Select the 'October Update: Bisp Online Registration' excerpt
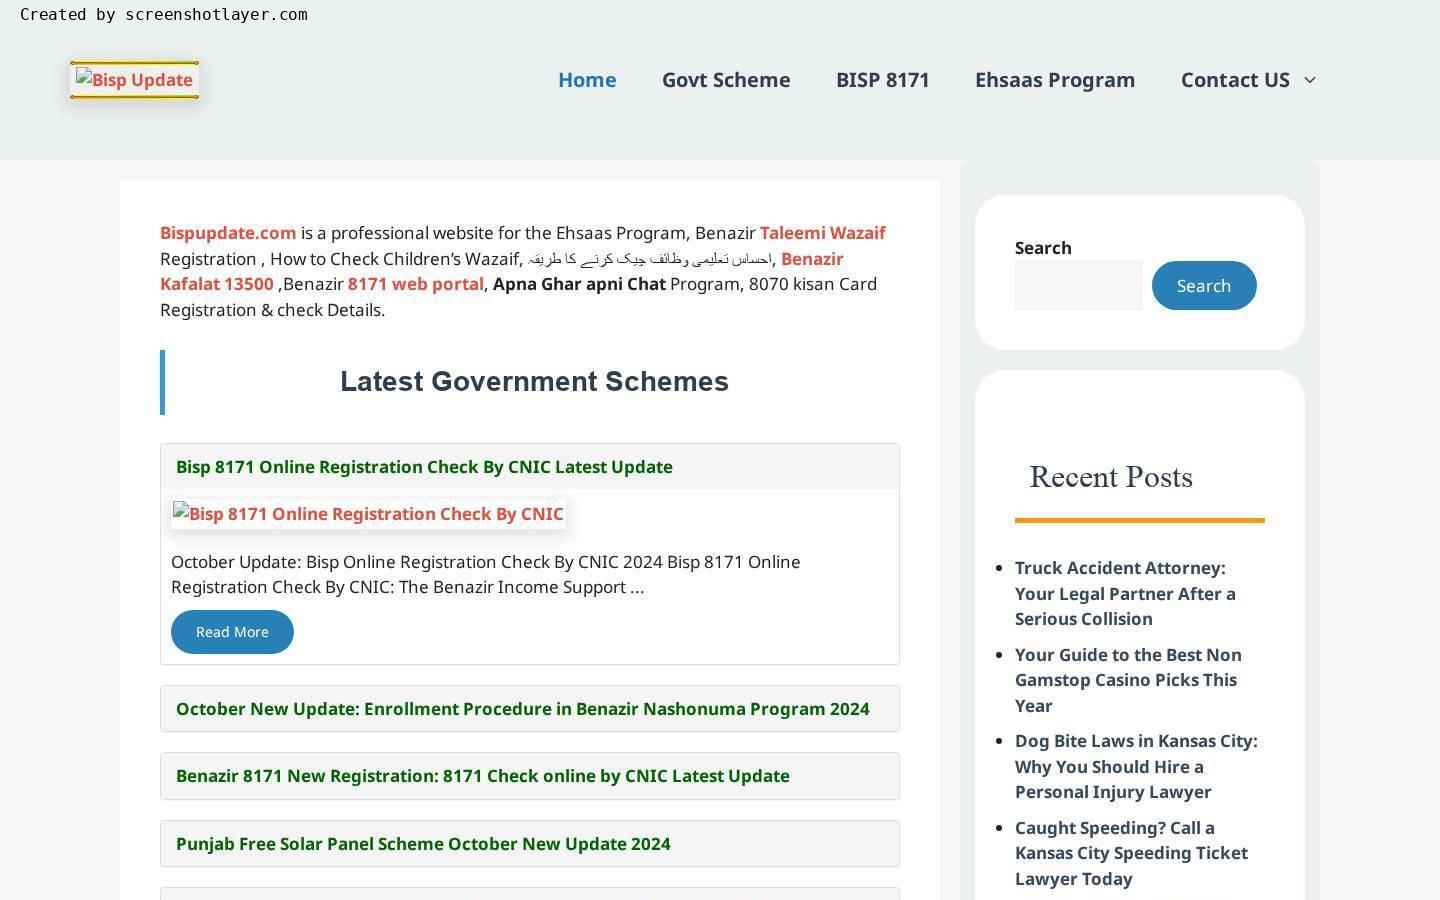Viewport: 1440px width, 900px height. 486,575
